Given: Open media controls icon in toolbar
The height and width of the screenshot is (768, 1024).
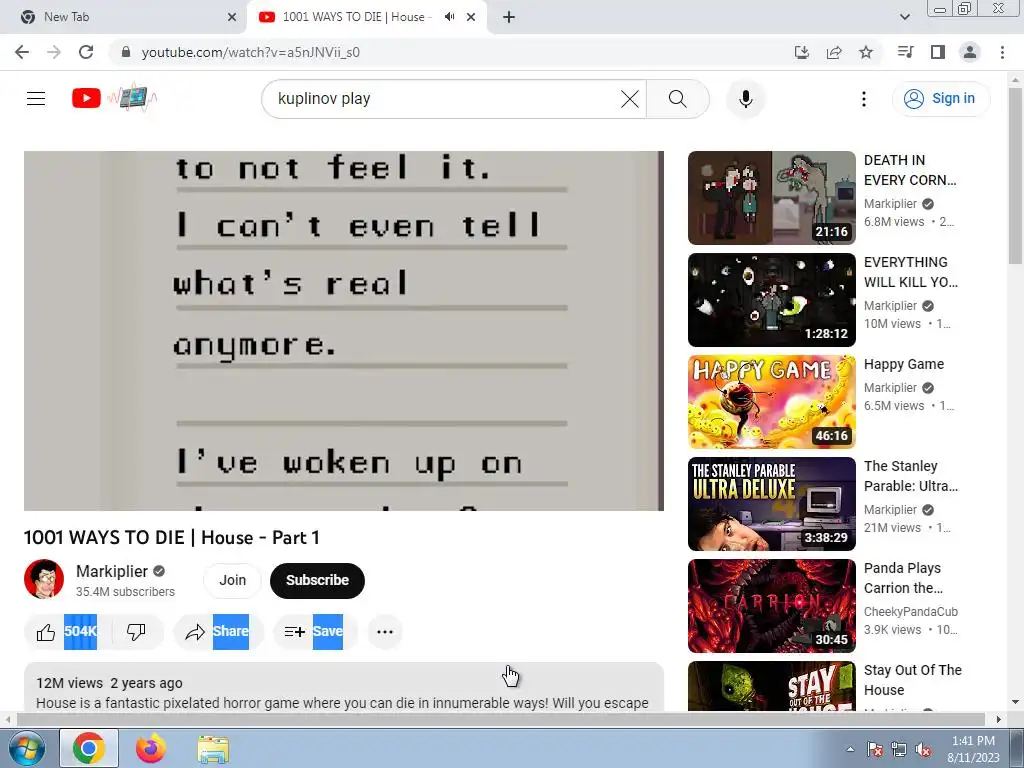Looking at the screenshot, I should [x=905, y=52].
